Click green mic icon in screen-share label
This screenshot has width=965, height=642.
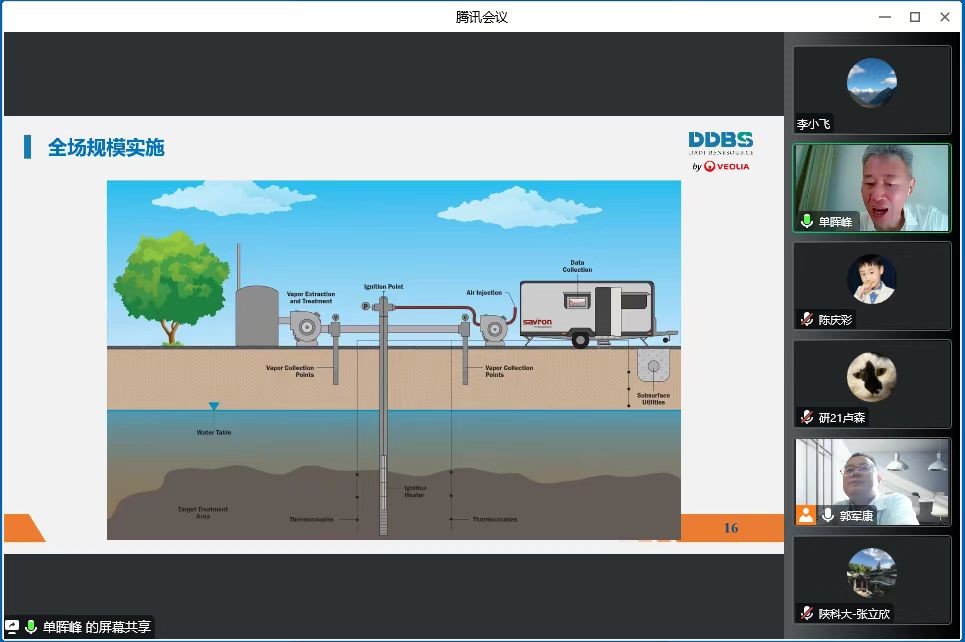(31, 627)
